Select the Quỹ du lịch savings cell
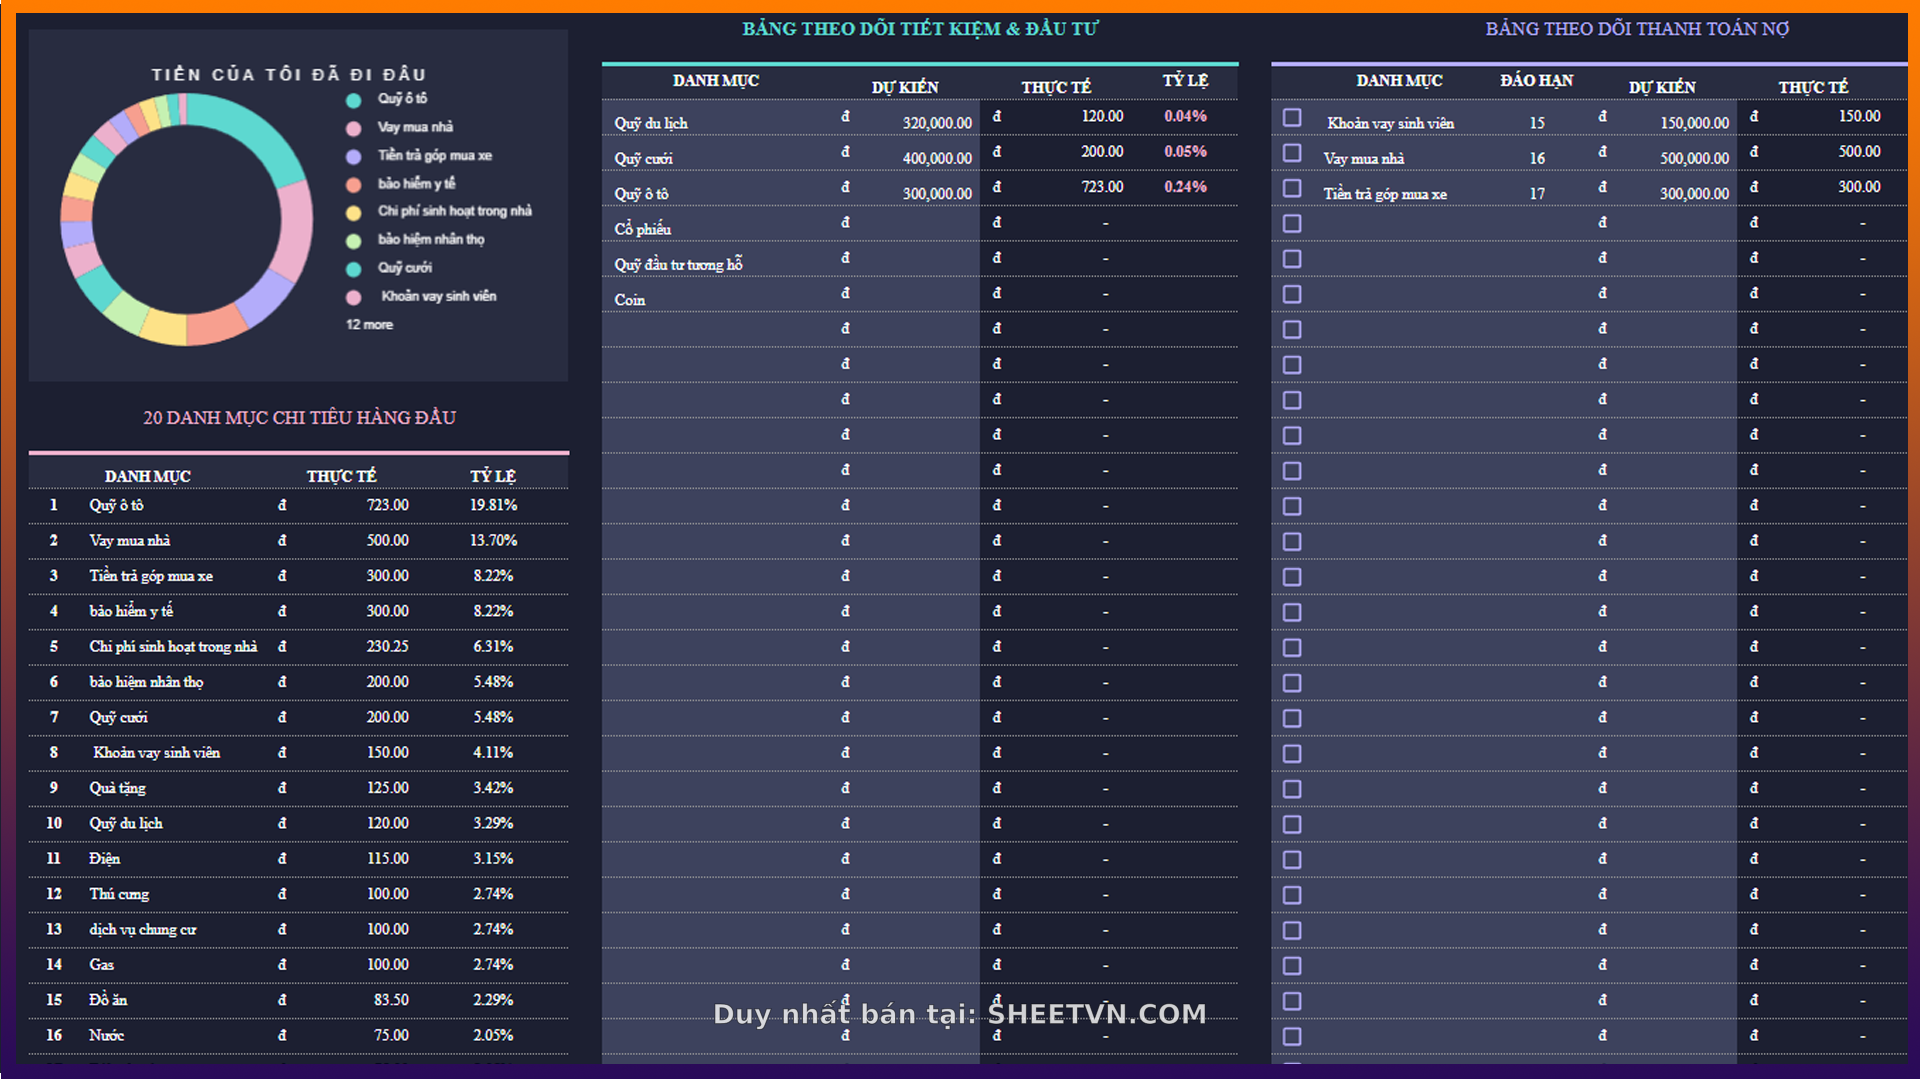Image resolution: width=1920 pixels, height=1080 pixels. (x=651, y=123)
